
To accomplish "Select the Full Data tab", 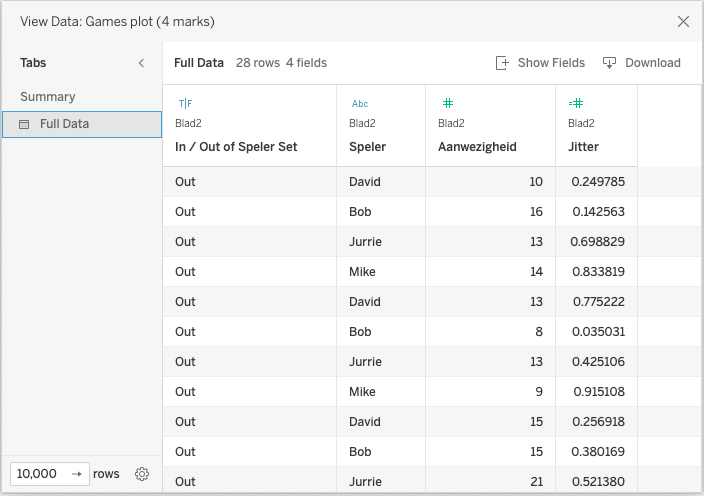I will coord(64,124).
